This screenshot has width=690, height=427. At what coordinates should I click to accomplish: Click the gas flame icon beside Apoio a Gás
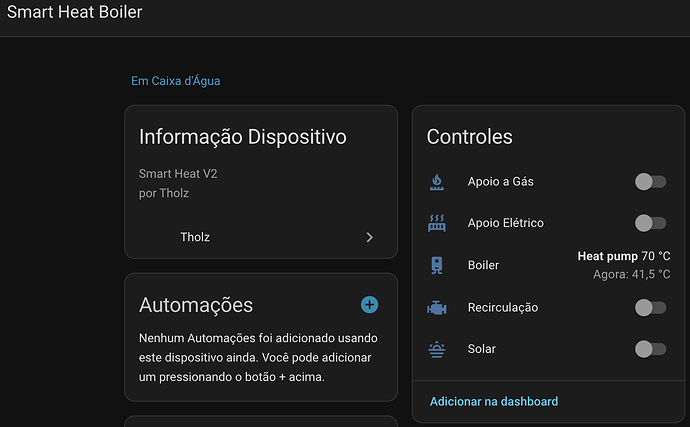(437, 182)
